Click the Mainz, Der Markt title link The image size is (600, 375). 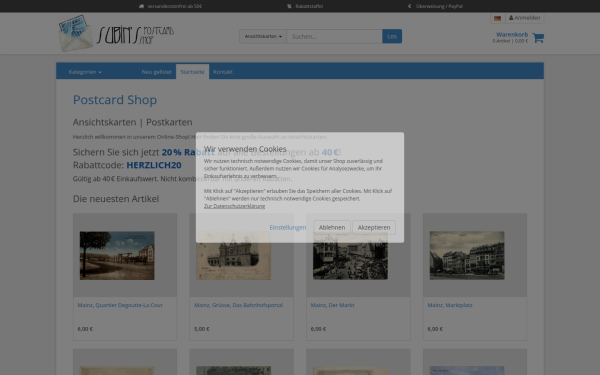pos(333,305)
